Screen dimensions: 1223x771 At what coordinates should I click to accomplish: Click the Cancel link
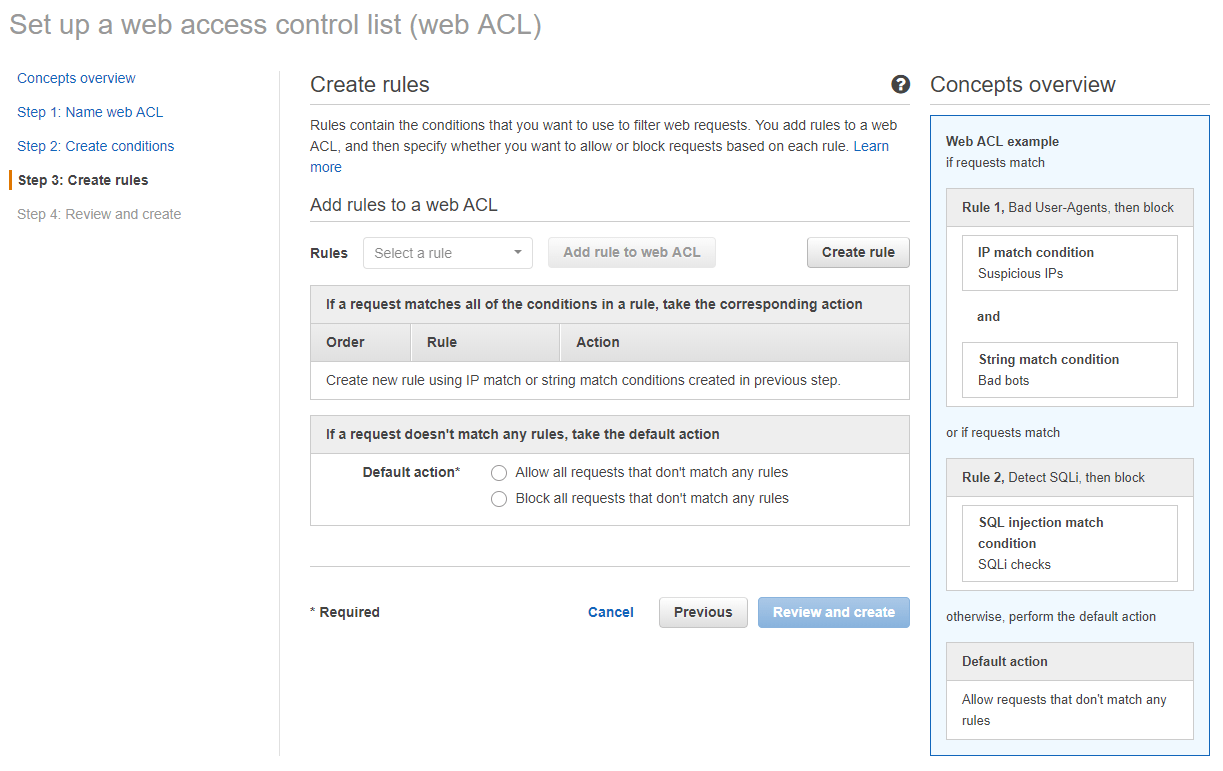(610, 612)
